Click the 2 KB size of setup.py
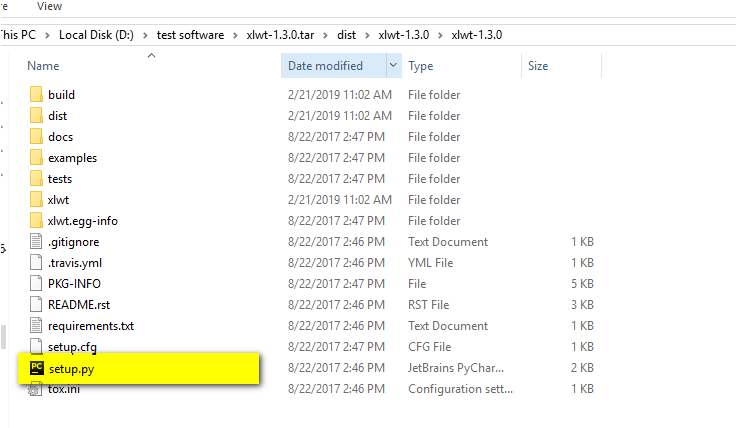 [582, 368]
